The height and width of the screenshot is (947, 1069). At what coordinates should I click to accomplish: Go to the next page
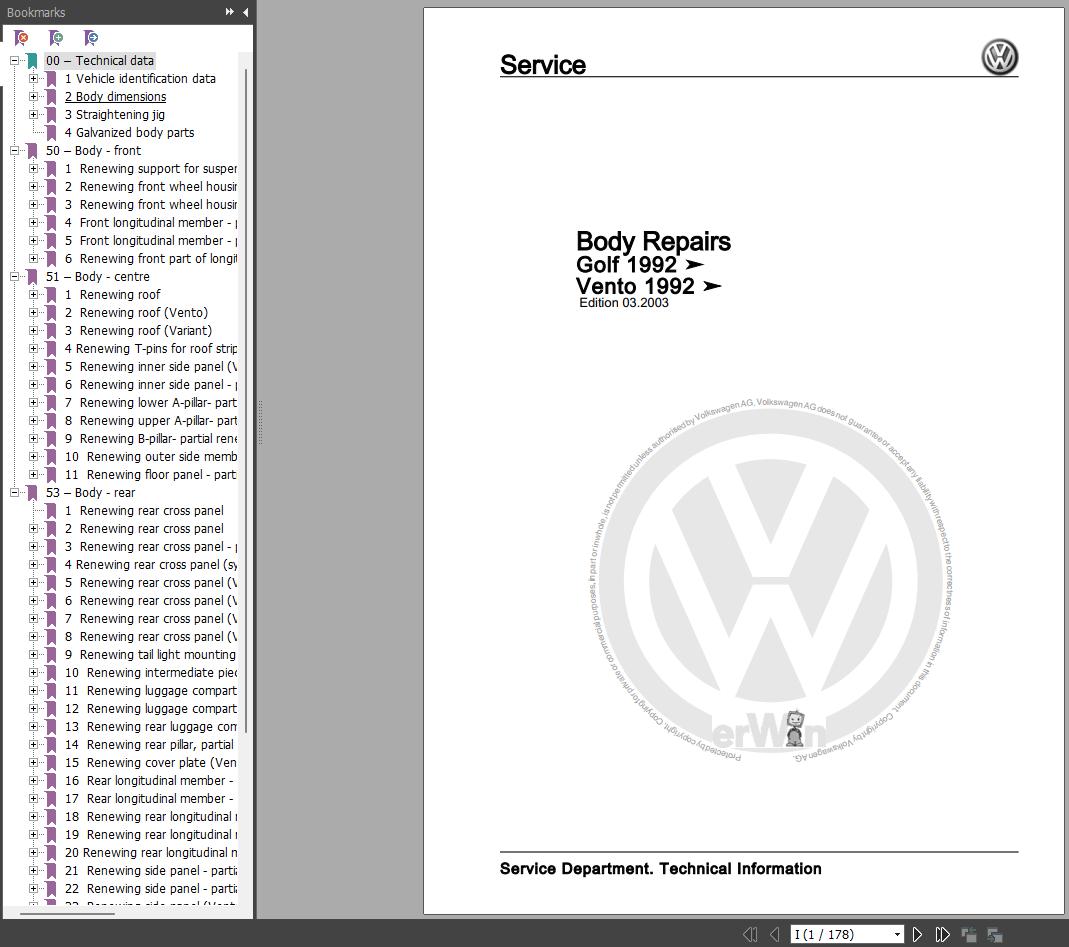917,934
